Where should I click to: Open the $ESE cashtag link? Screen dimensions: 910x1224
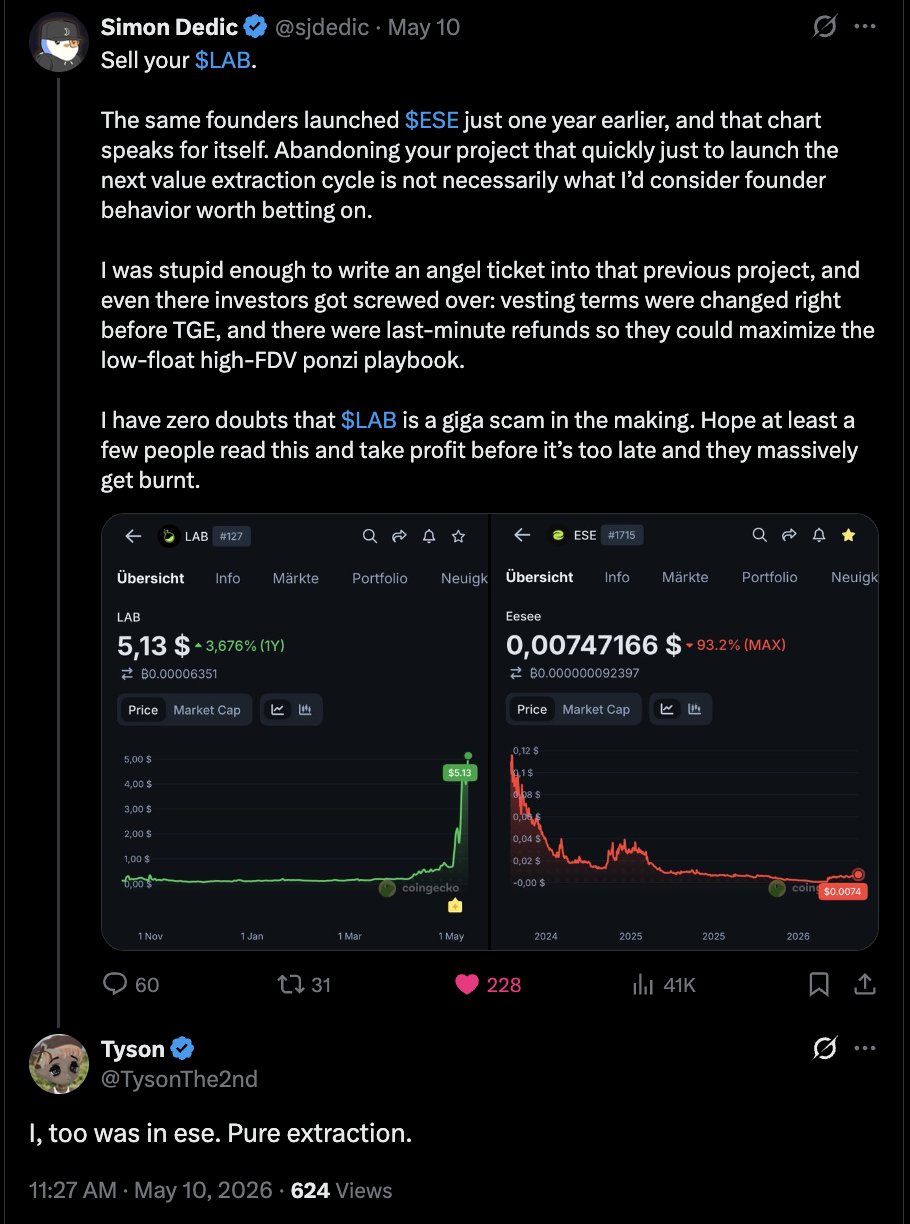[432, 120]
